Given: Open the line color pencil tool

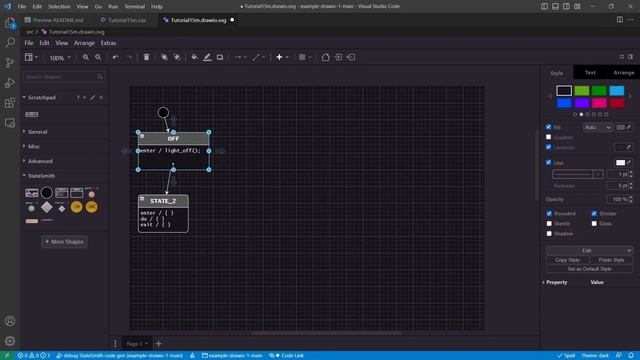Looking at the screenshot, I should tap(207, 57).
